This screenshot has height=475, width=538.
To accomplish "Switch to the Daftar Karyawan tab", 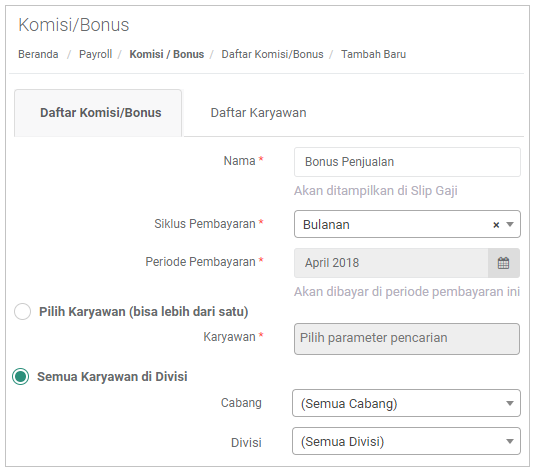I will coord(258,113).
